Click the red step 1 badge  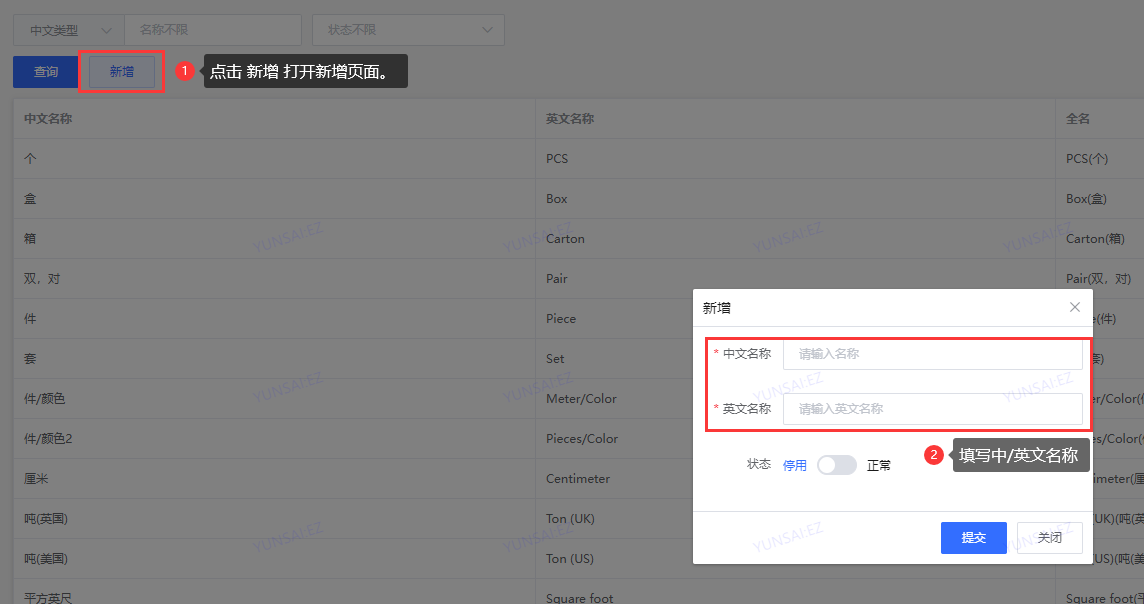(184, 71)
